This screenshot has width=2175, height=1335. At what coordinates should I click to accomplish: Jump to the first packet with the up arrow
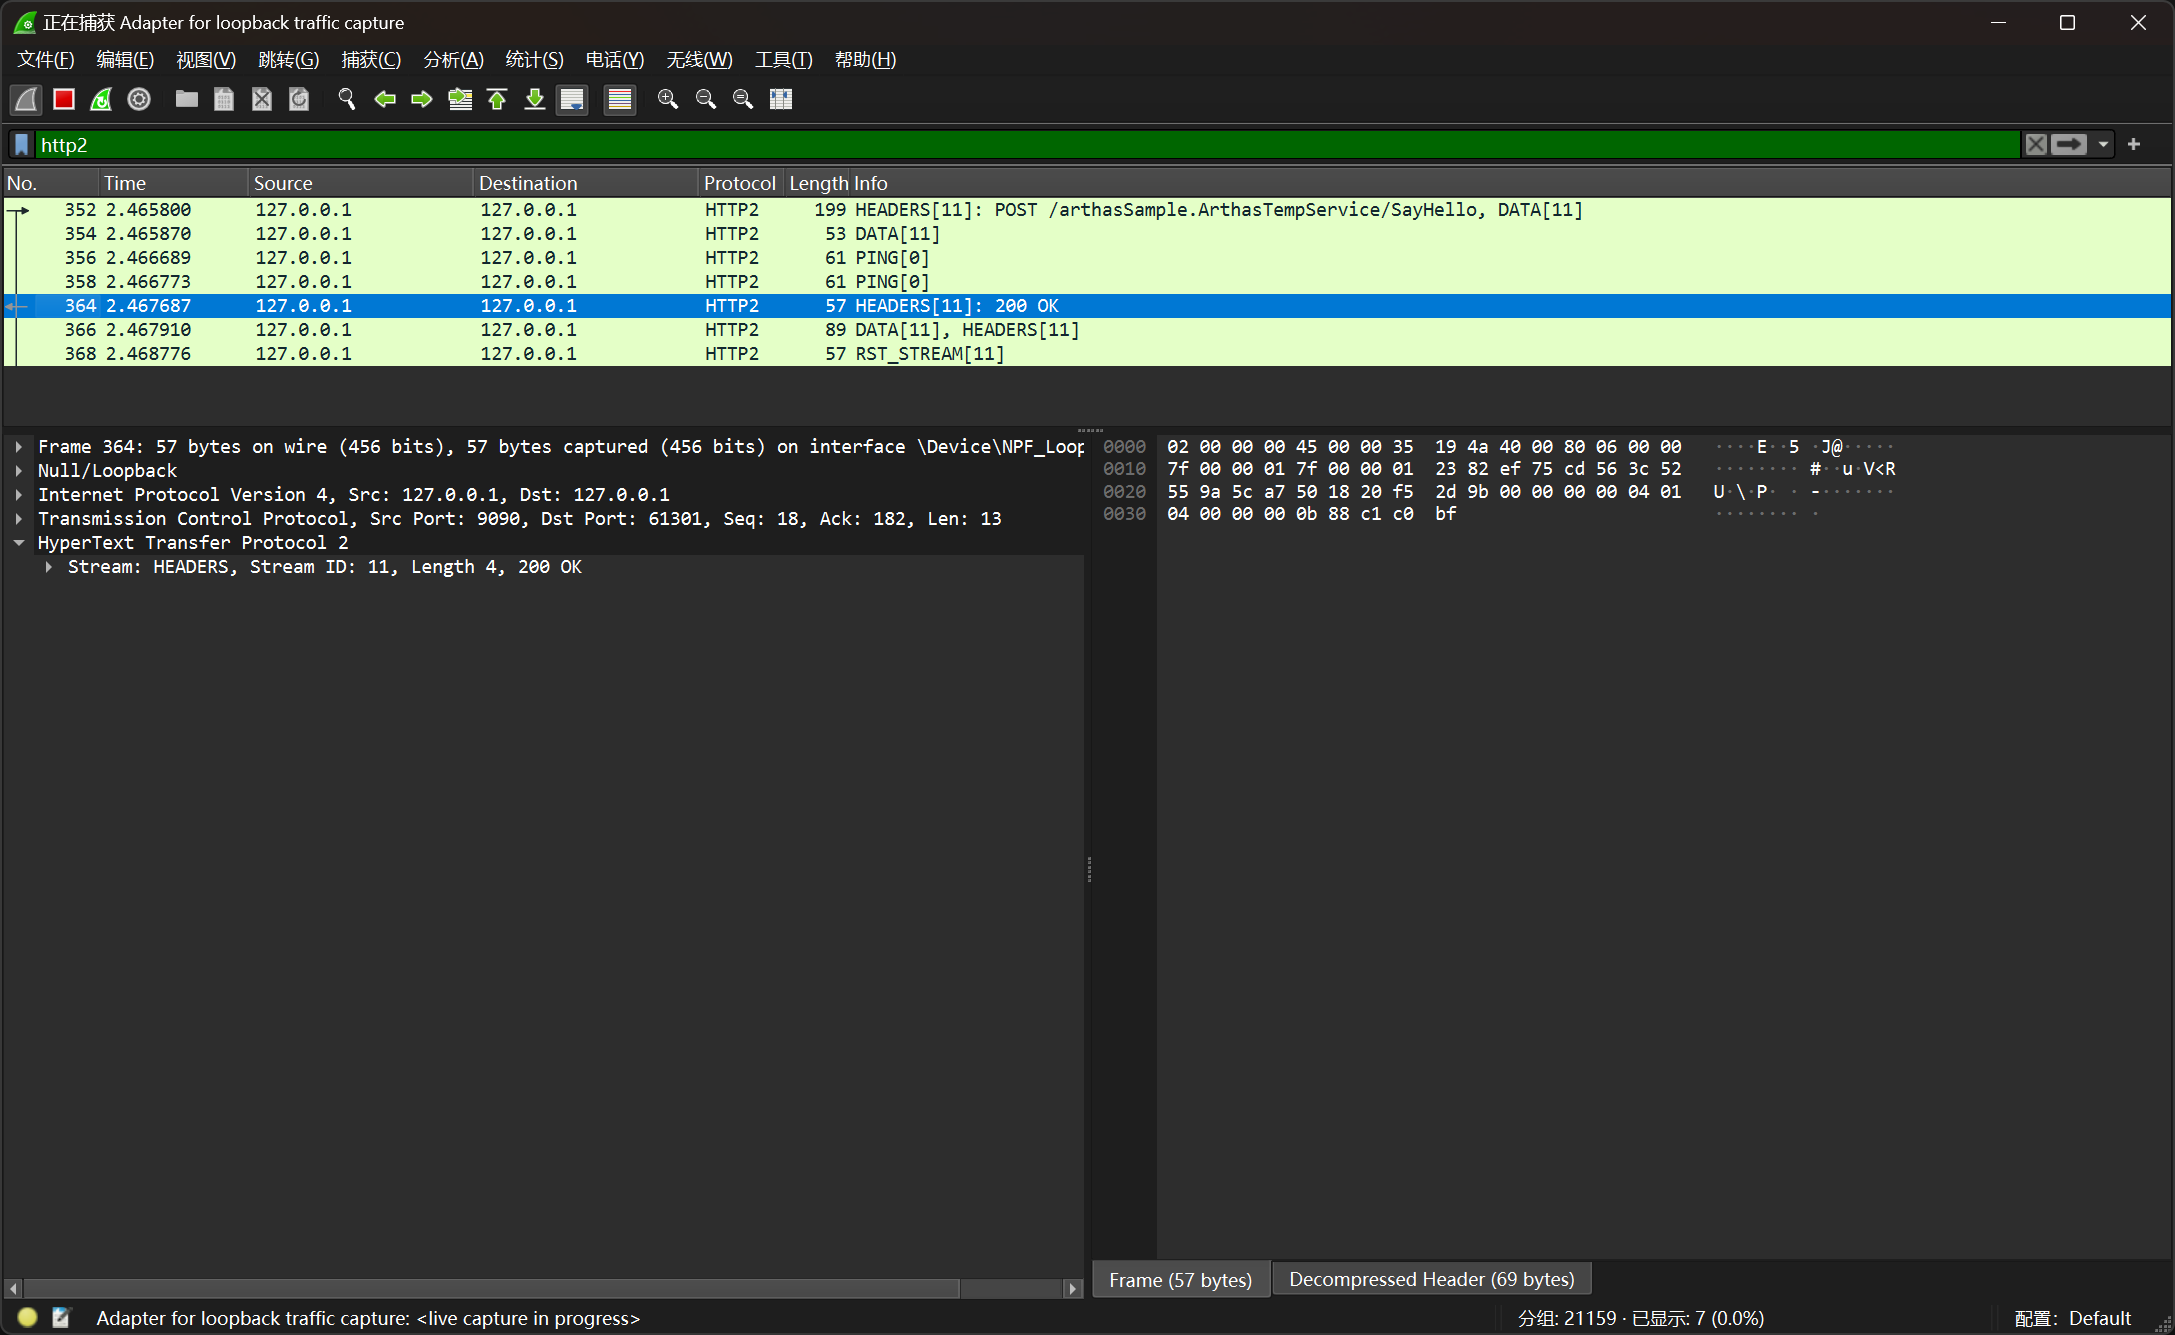tap(497, 99)
